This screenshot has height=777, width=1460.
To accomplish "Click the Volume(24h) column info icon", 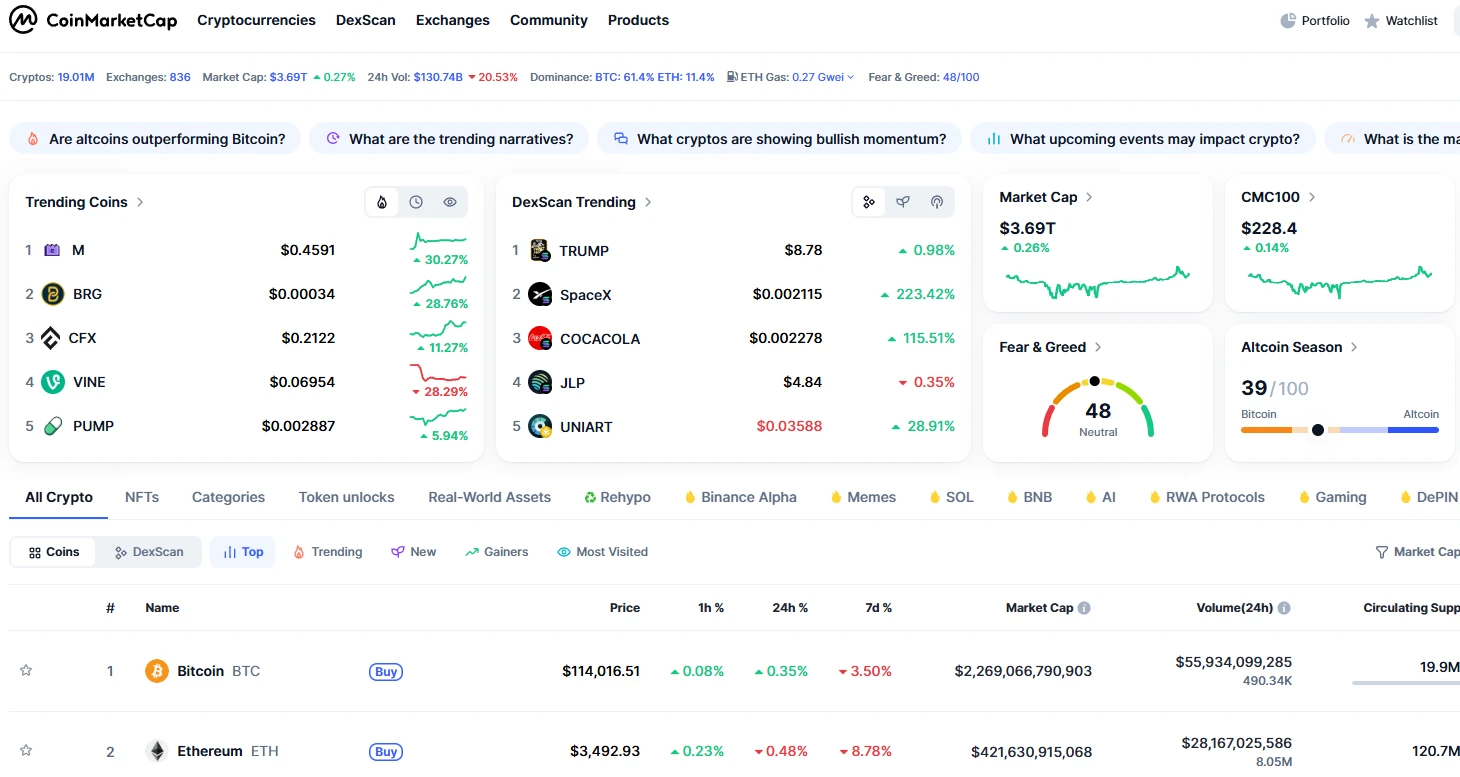I will (x=1284, y=608).
